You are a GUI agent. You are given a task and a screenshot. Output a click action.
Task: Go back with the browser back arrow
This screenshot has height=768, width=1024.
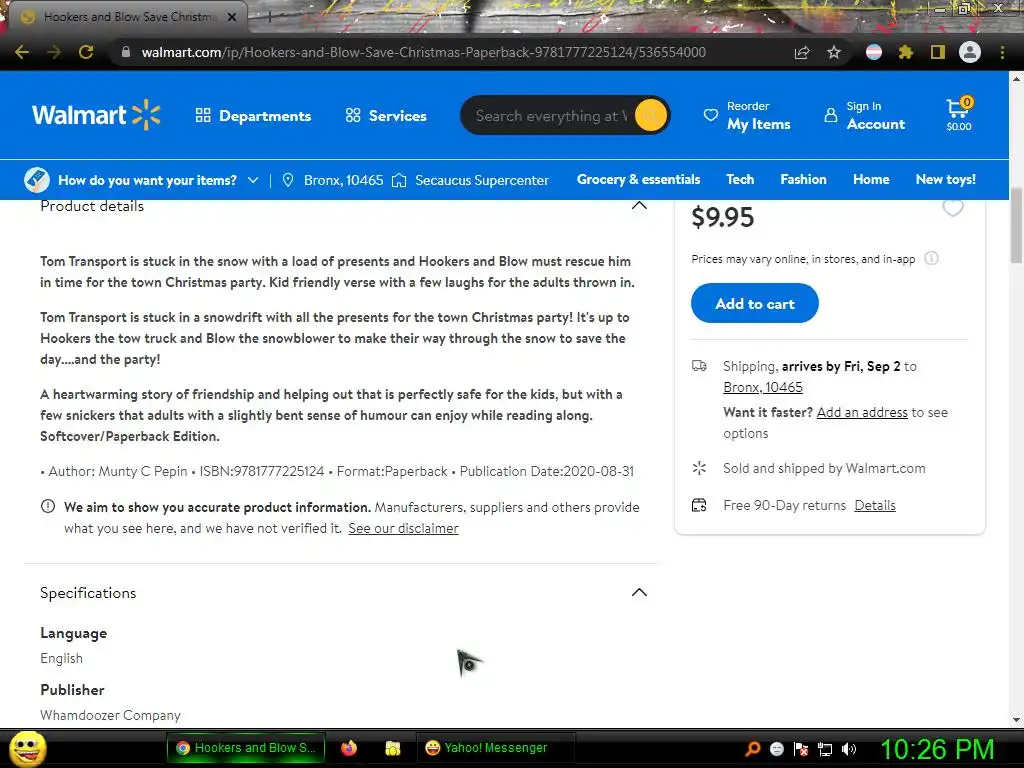pyautogui.click(x=22, y=52)
